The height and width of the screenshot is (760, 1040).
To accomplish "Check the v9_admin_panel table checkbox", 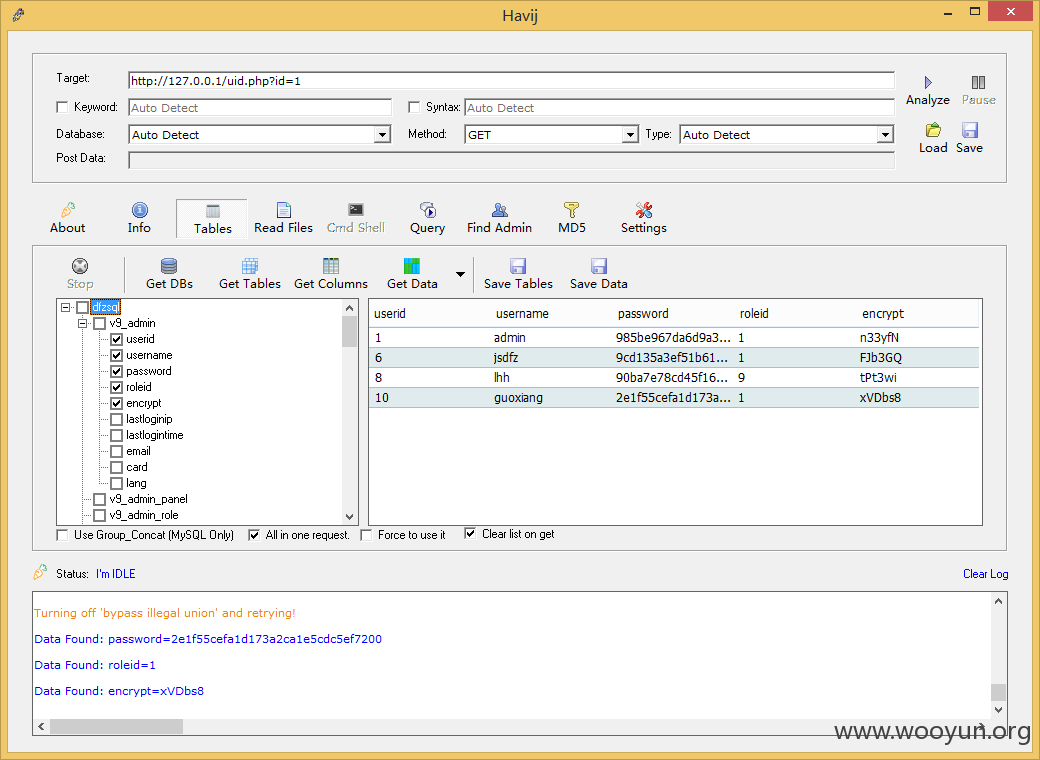I will (x=99, y=499).
